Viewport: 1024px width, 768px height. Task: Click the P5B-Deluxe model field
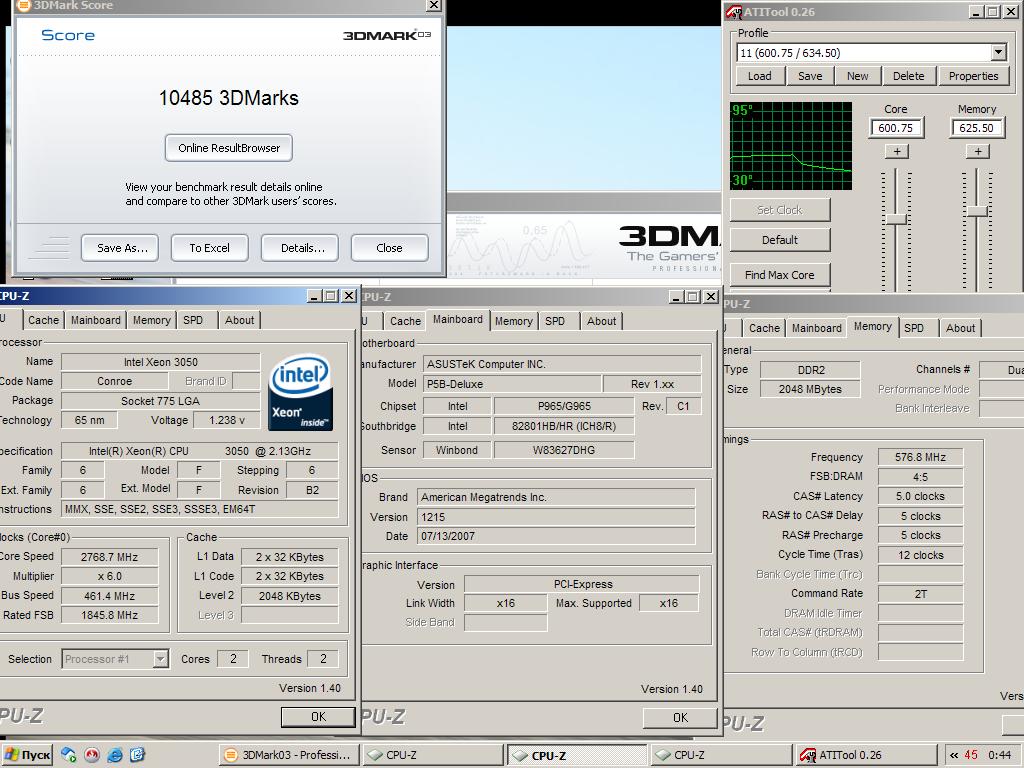pyautogui.click(x=512, y=384)
